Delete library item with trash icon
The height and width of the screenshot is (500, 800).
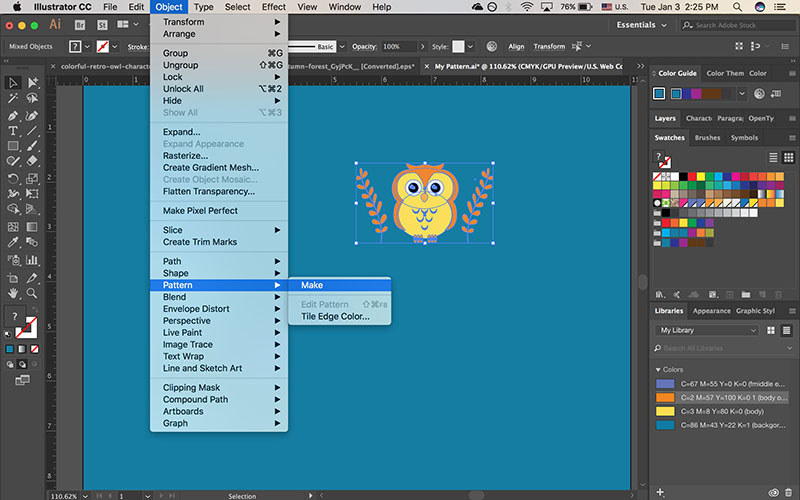tap(789, 492)
